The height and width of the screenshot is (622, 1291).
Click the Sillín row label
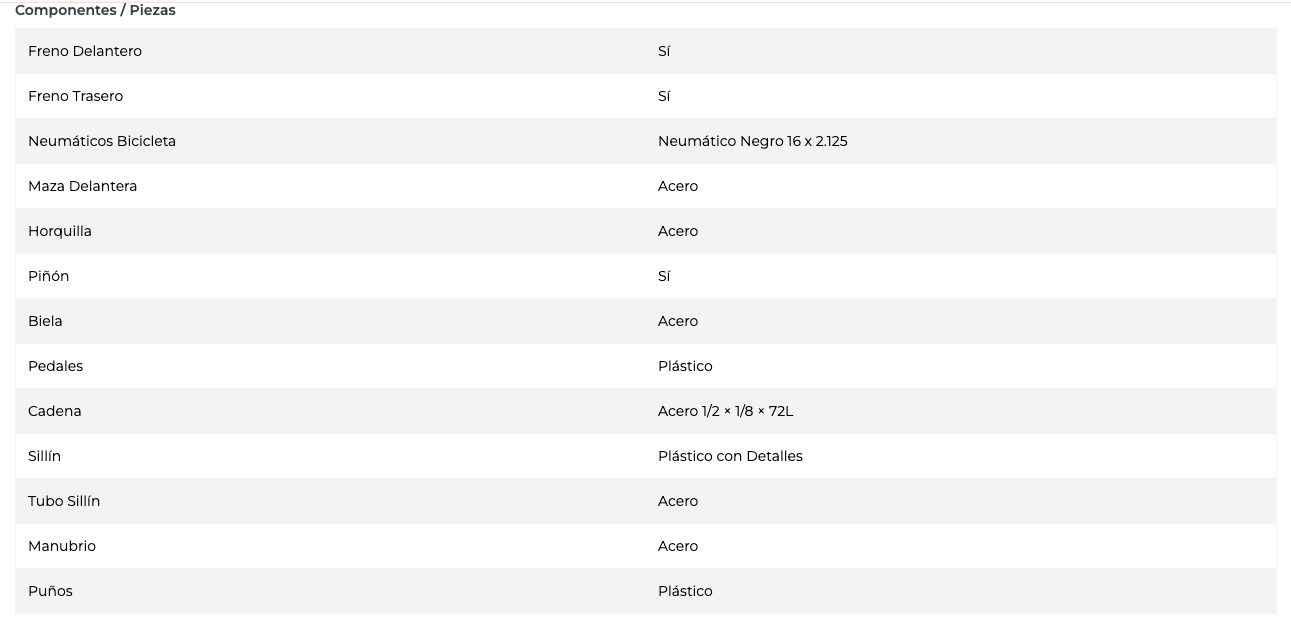45,456
